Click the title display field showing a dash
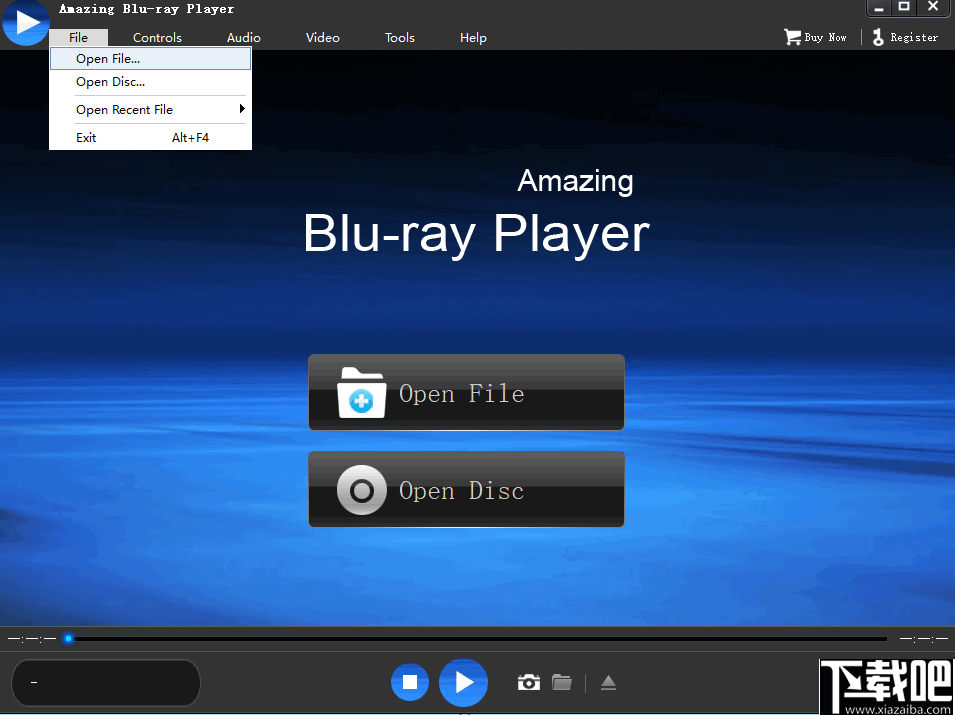Image resolution: width=955 pixels, height=715 pixels. pos(105,682)
